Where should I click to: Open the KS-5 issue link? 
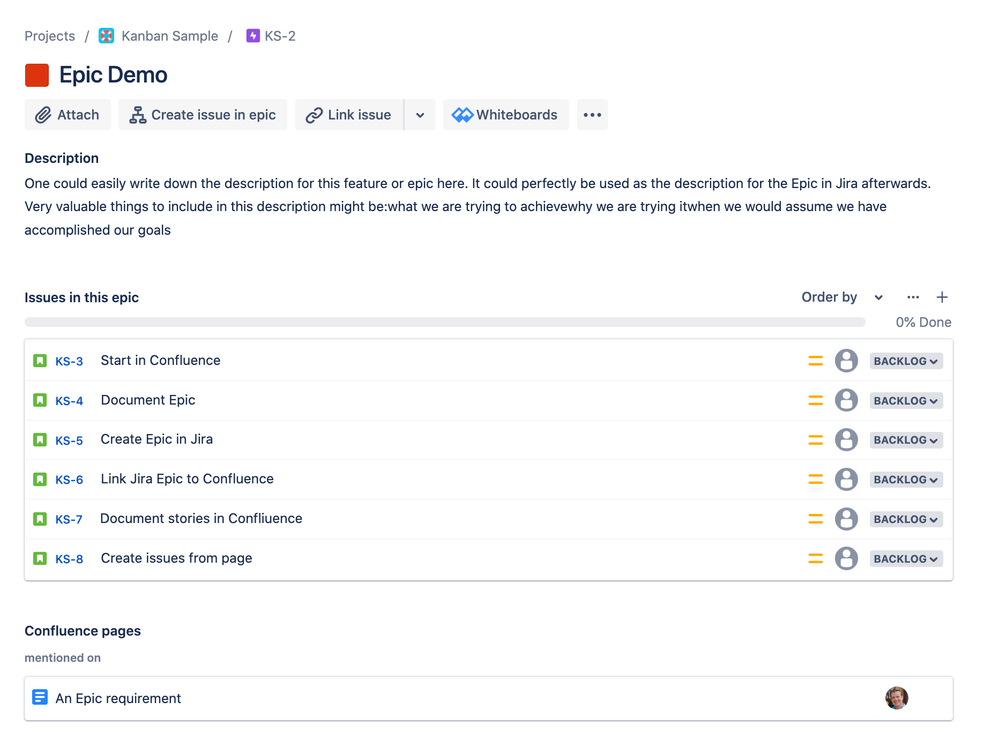(69, 440)
